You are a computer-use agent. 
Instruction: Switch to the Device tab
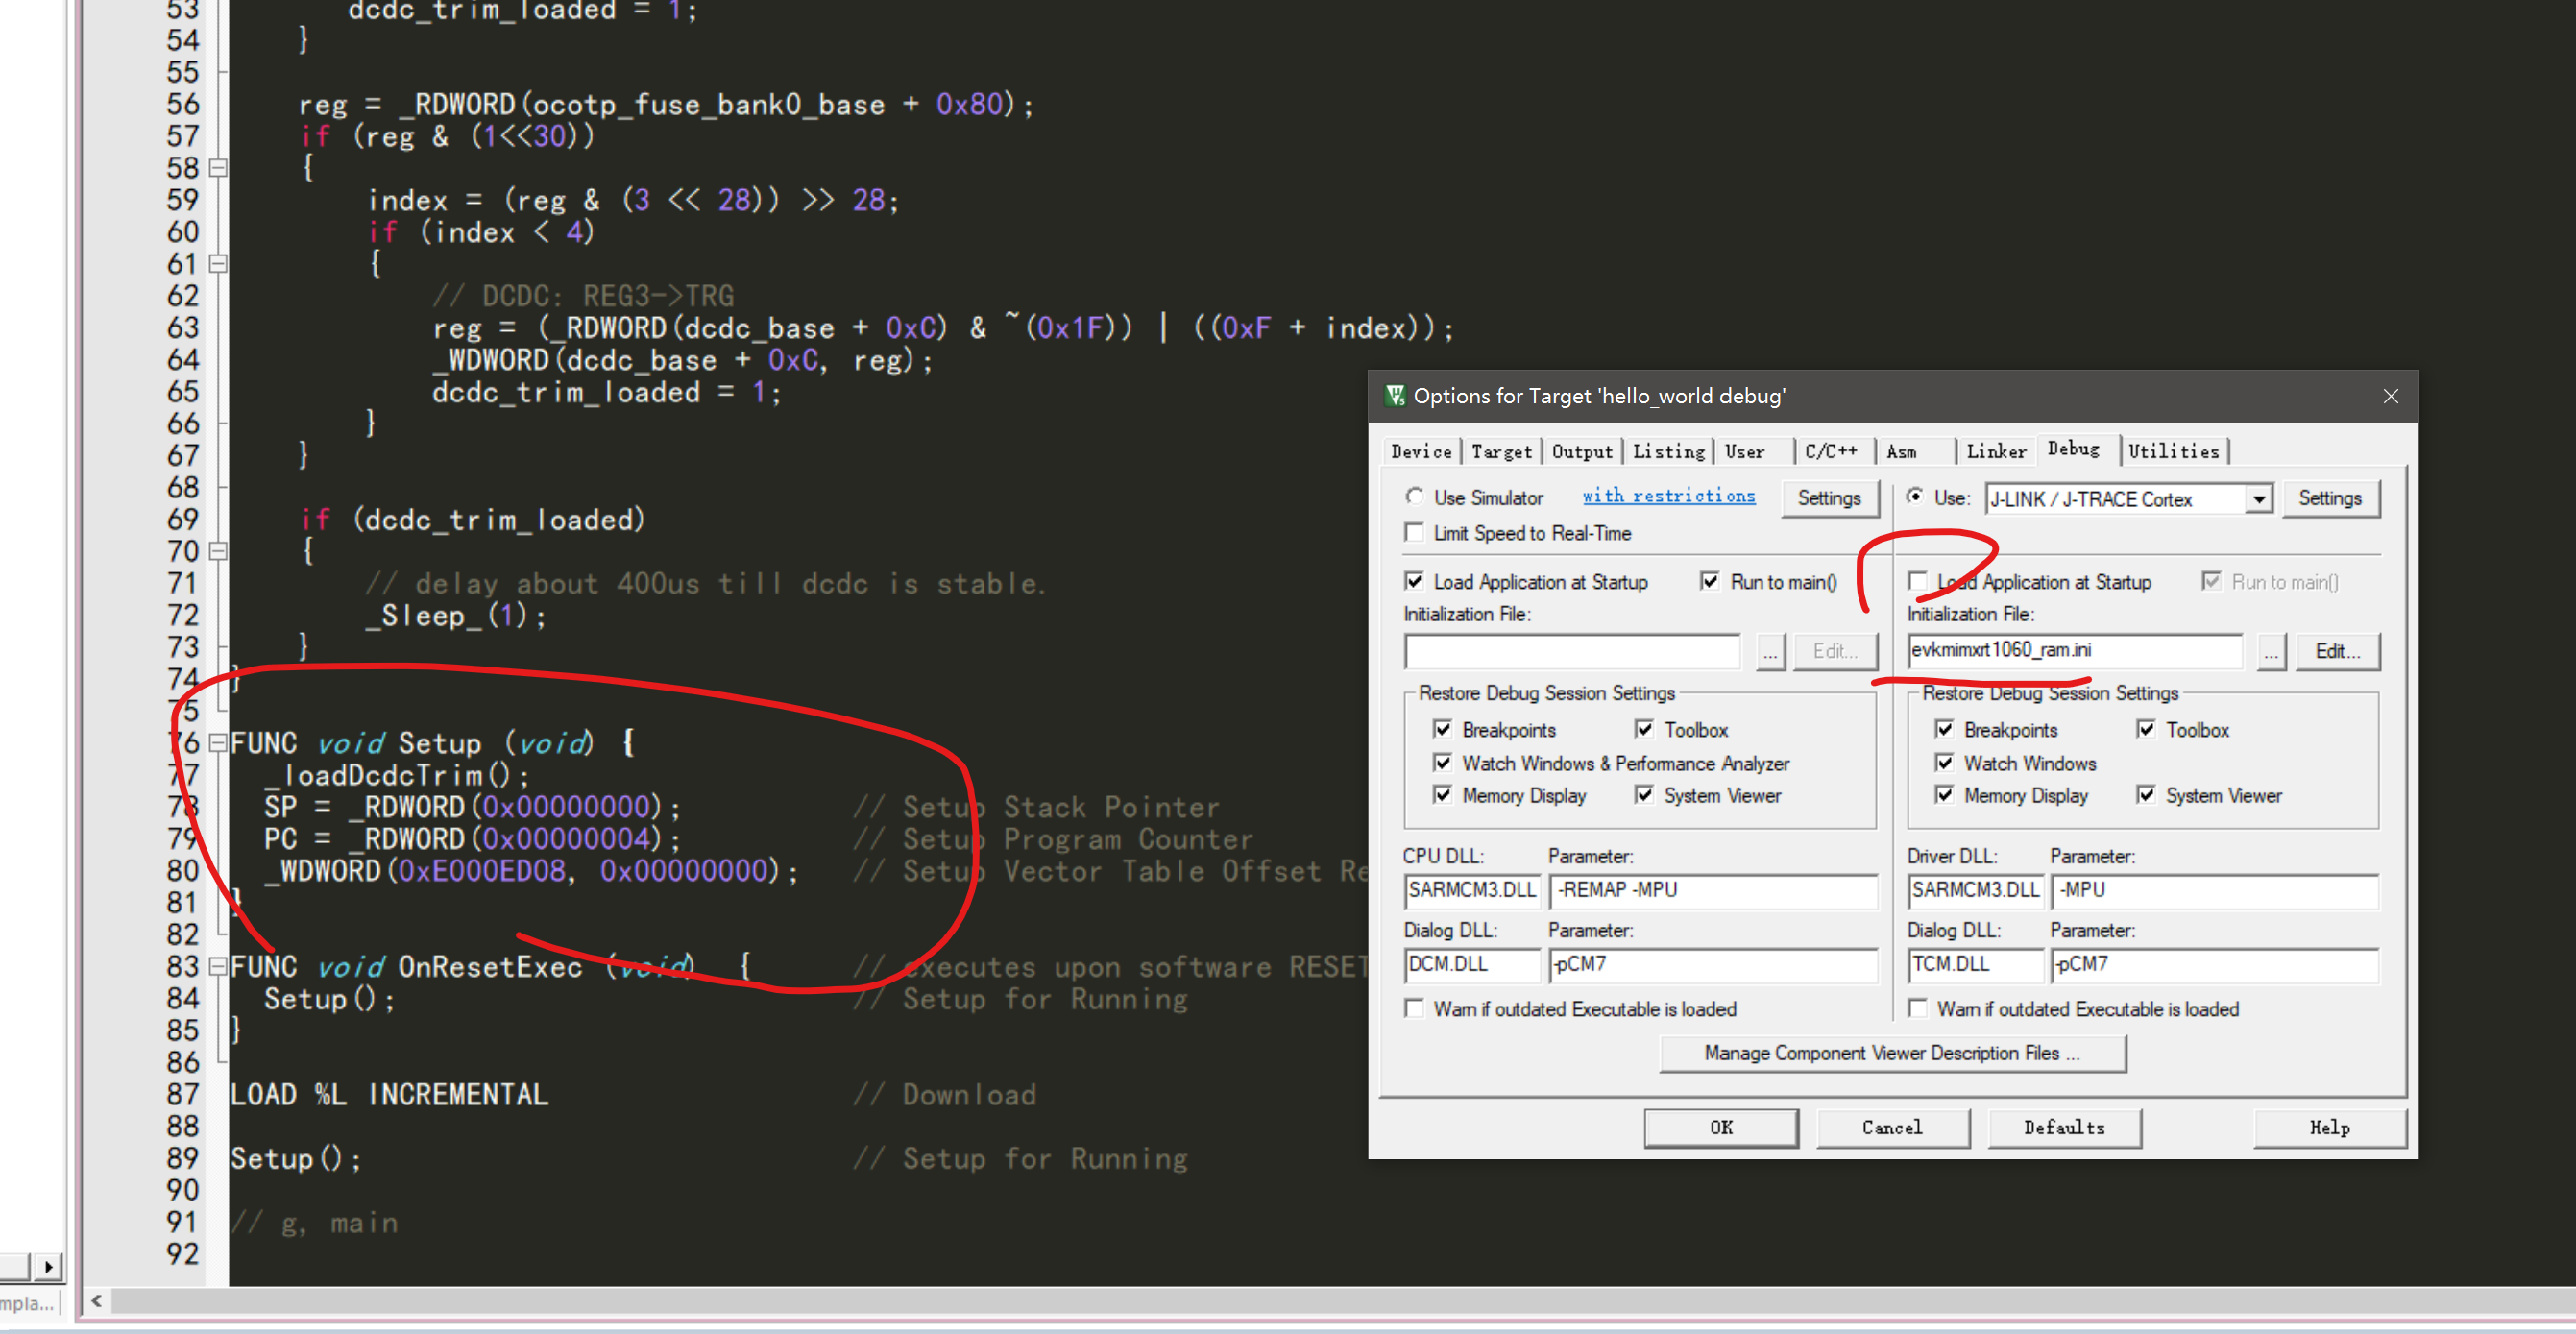1421,452
